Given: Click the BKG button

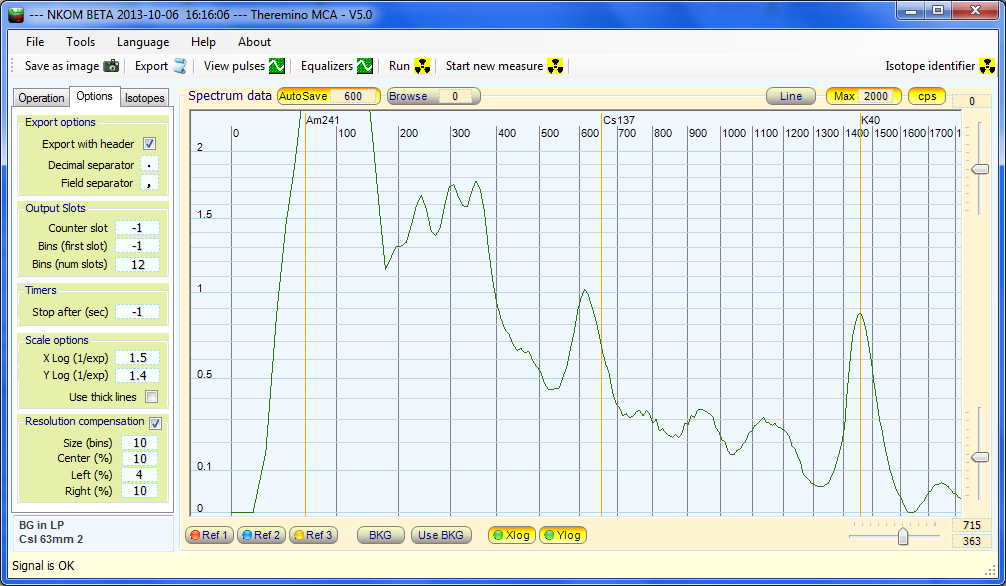Looking at the screenshot, I should (x=380, y=535).
